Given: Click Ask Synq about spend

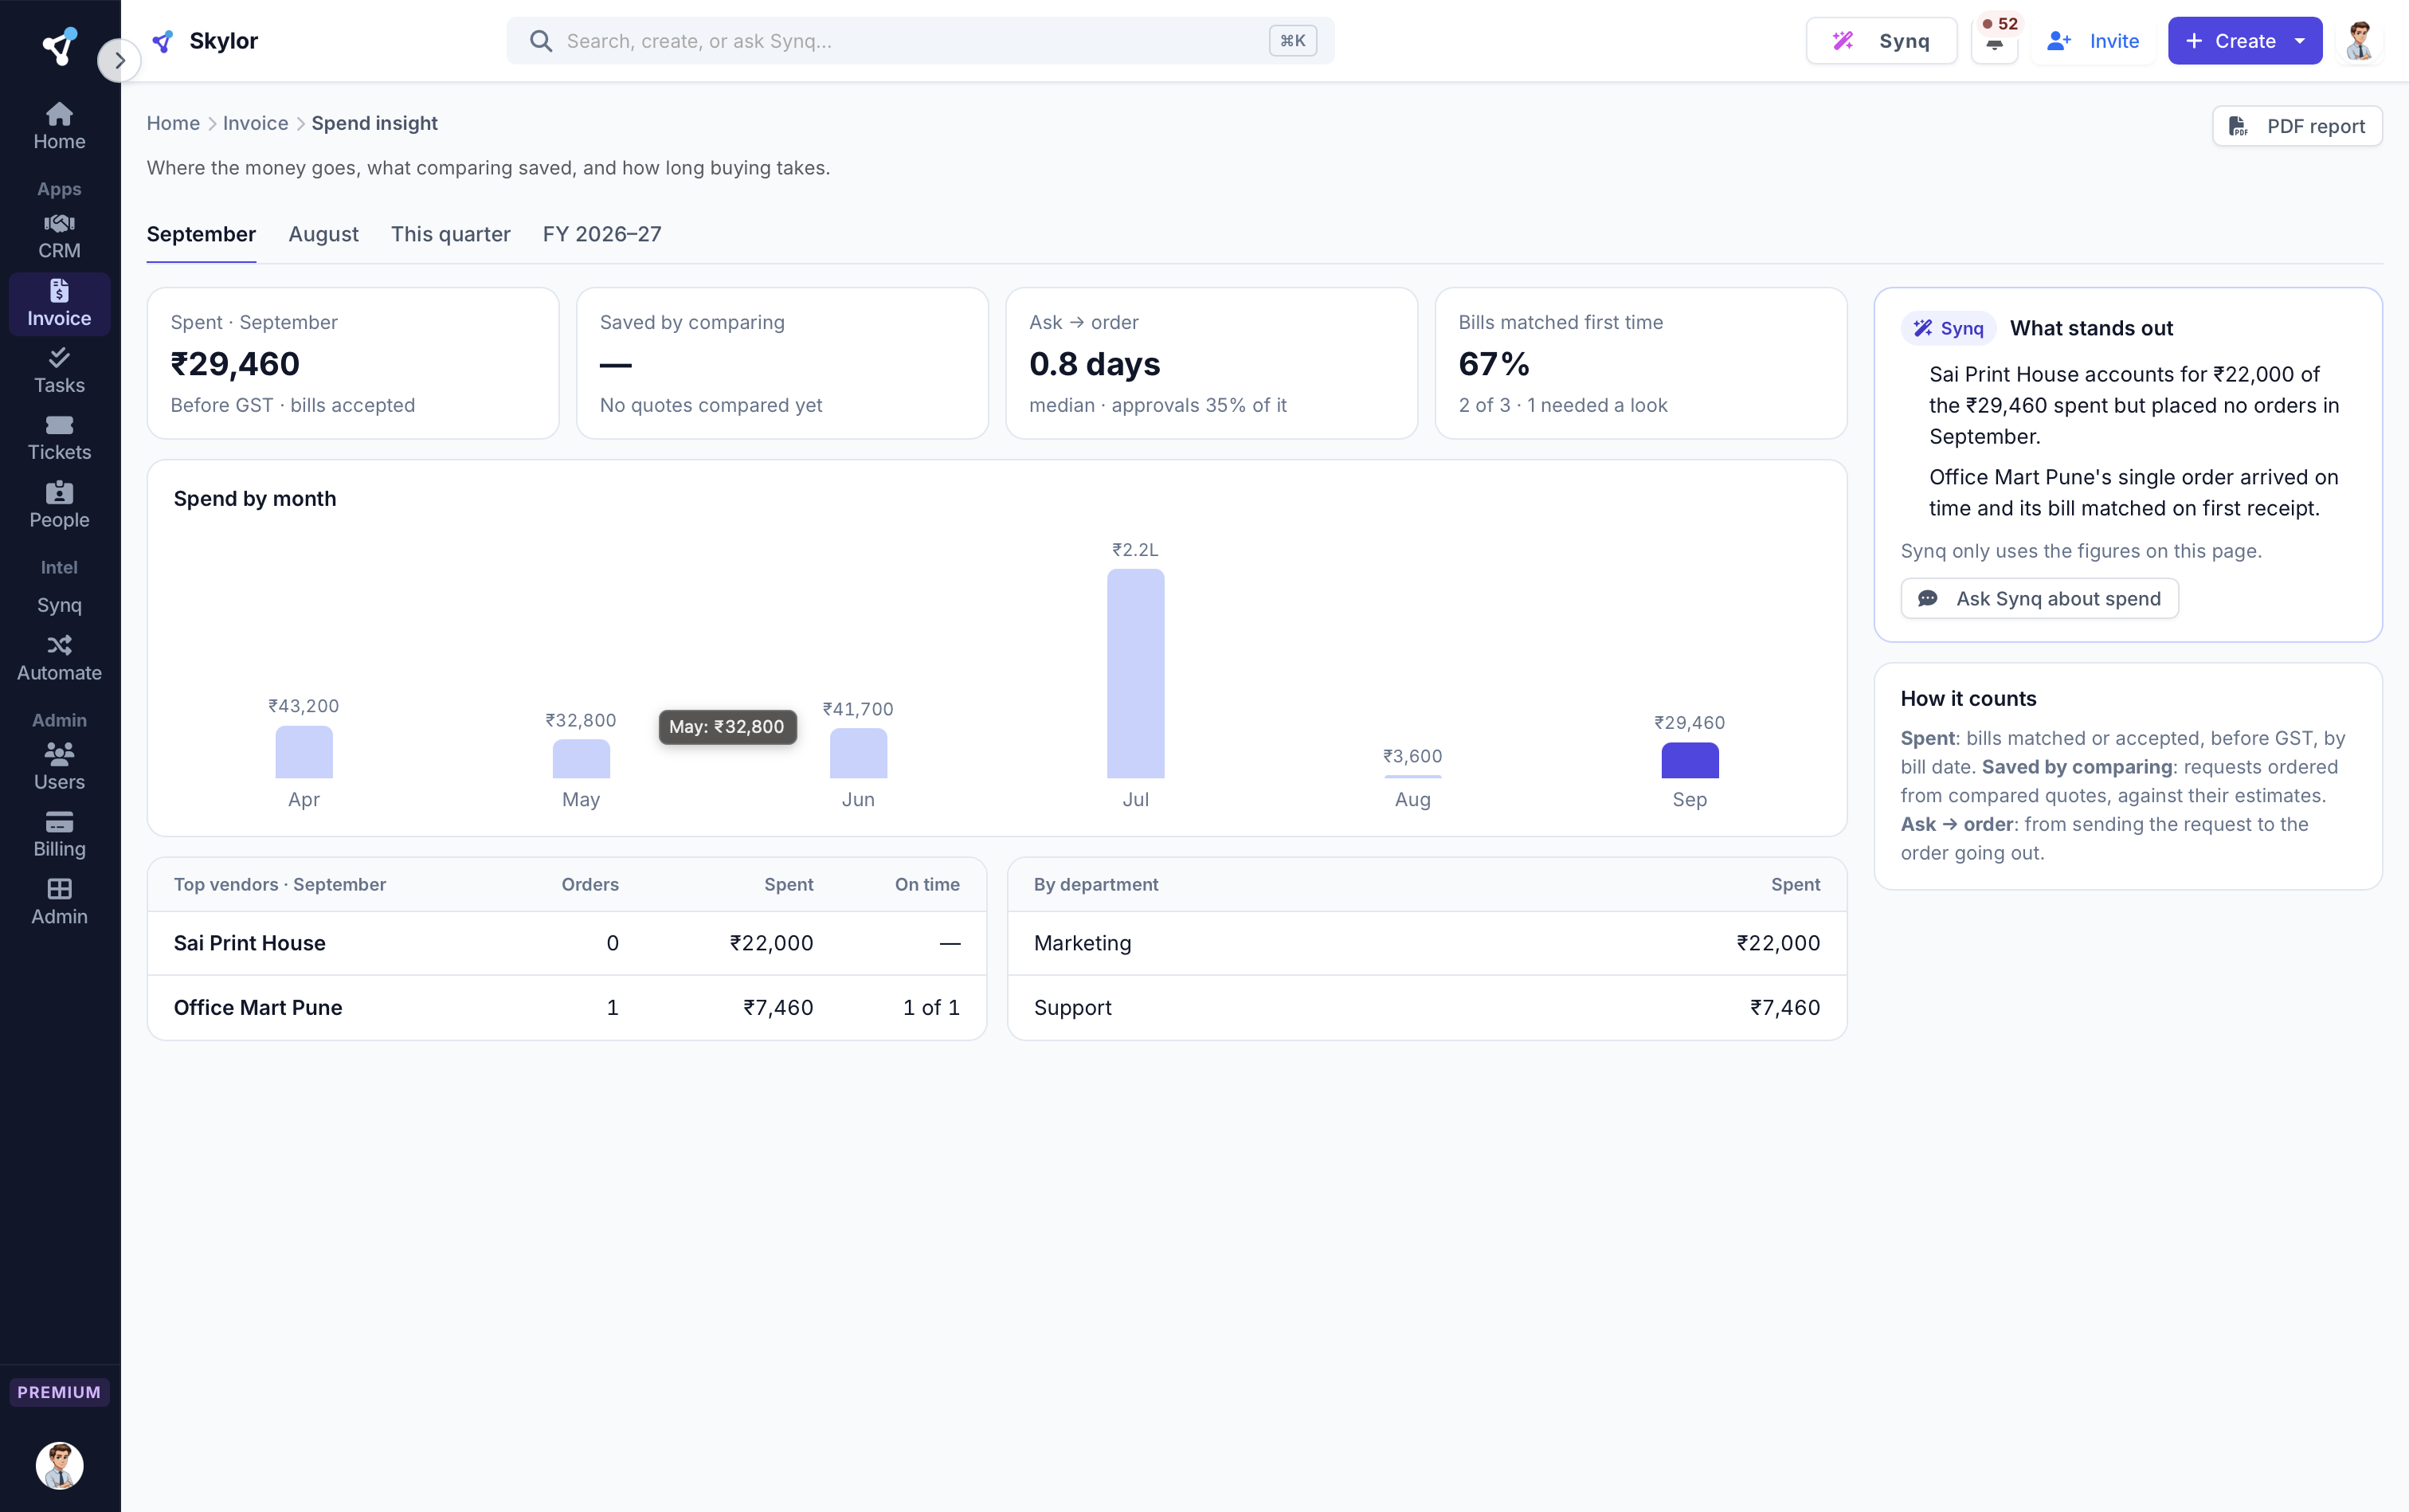Looking at the screenshot, I should tap(2039, 598).
